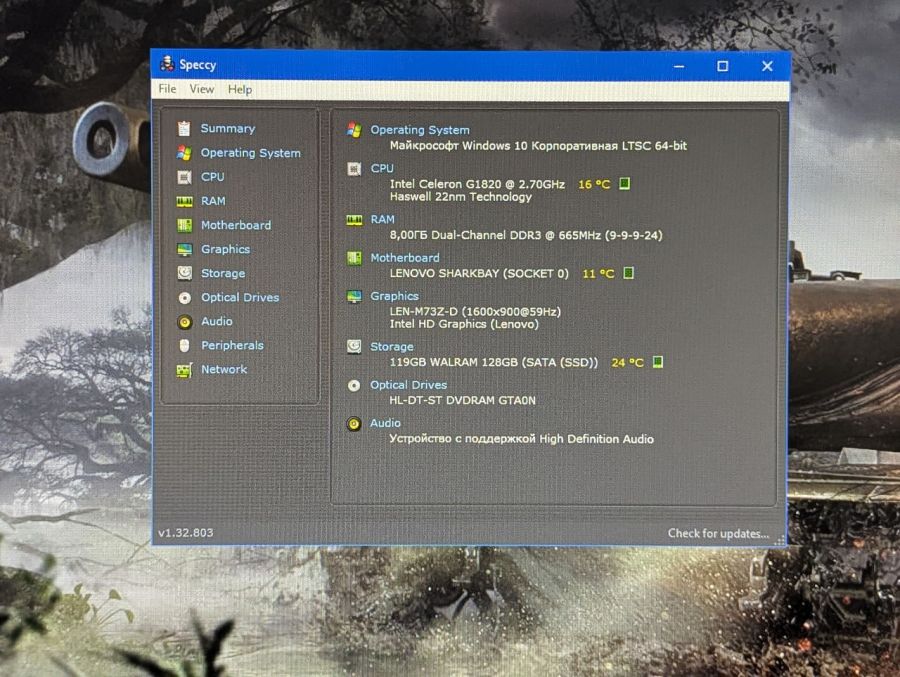Click the LEN-M73Z-D (1600x900@59Hz) monitor line

click(x=475, y=312)
